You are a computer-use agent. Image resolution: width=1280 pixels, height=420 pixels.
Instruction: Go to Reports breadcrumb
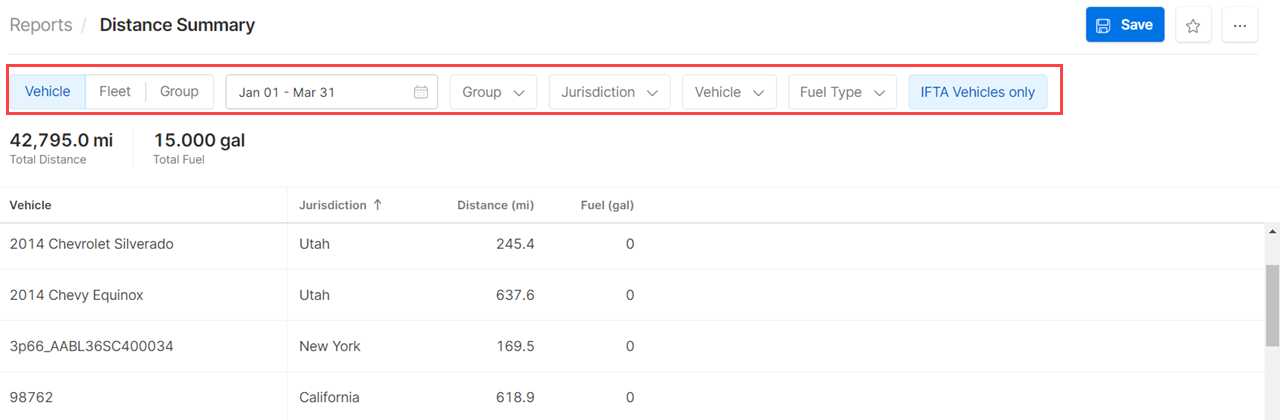pyautogui.click(x=41, y=25)
